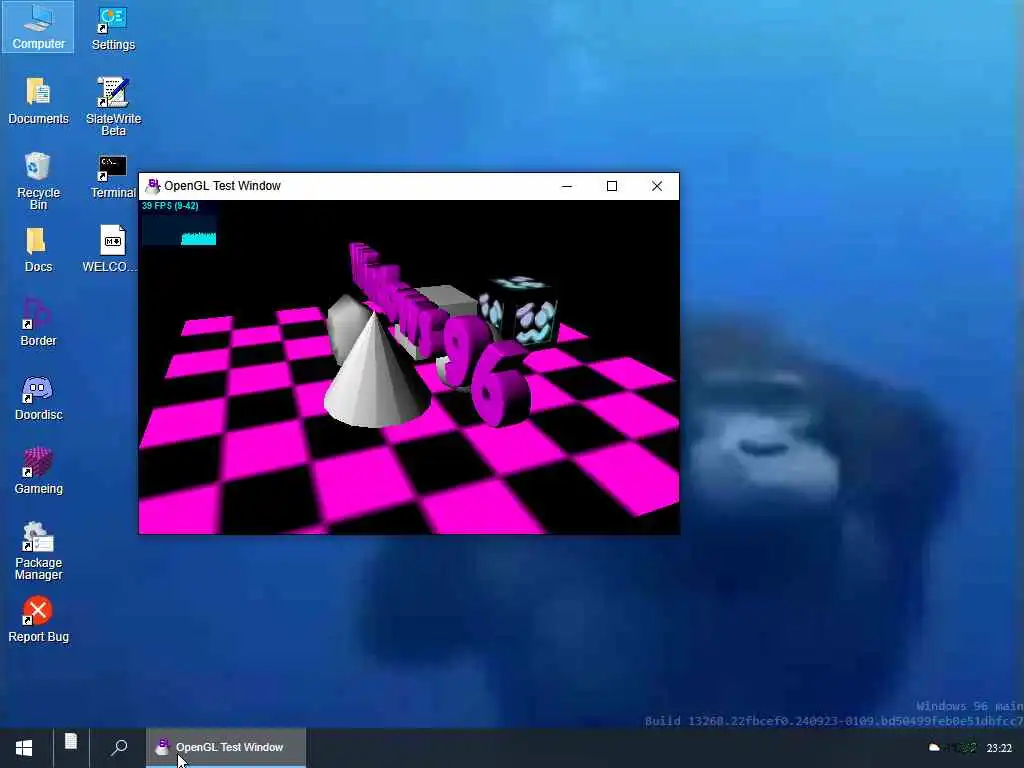
Task: Close the OpenGL Test Window
Action: tap(657, 186)
